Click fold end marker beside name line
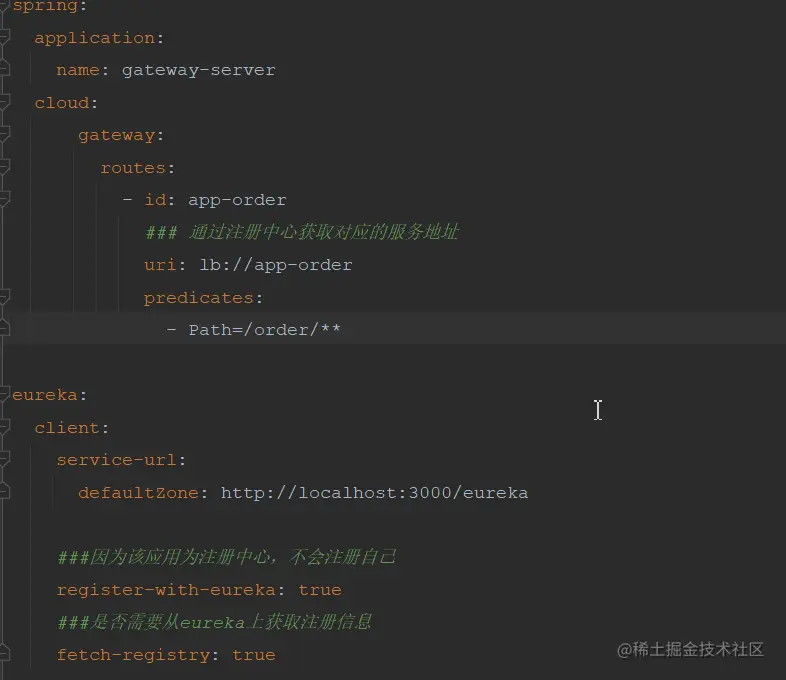The width and height of the screenshot is (786, 680). coord(5,69)
